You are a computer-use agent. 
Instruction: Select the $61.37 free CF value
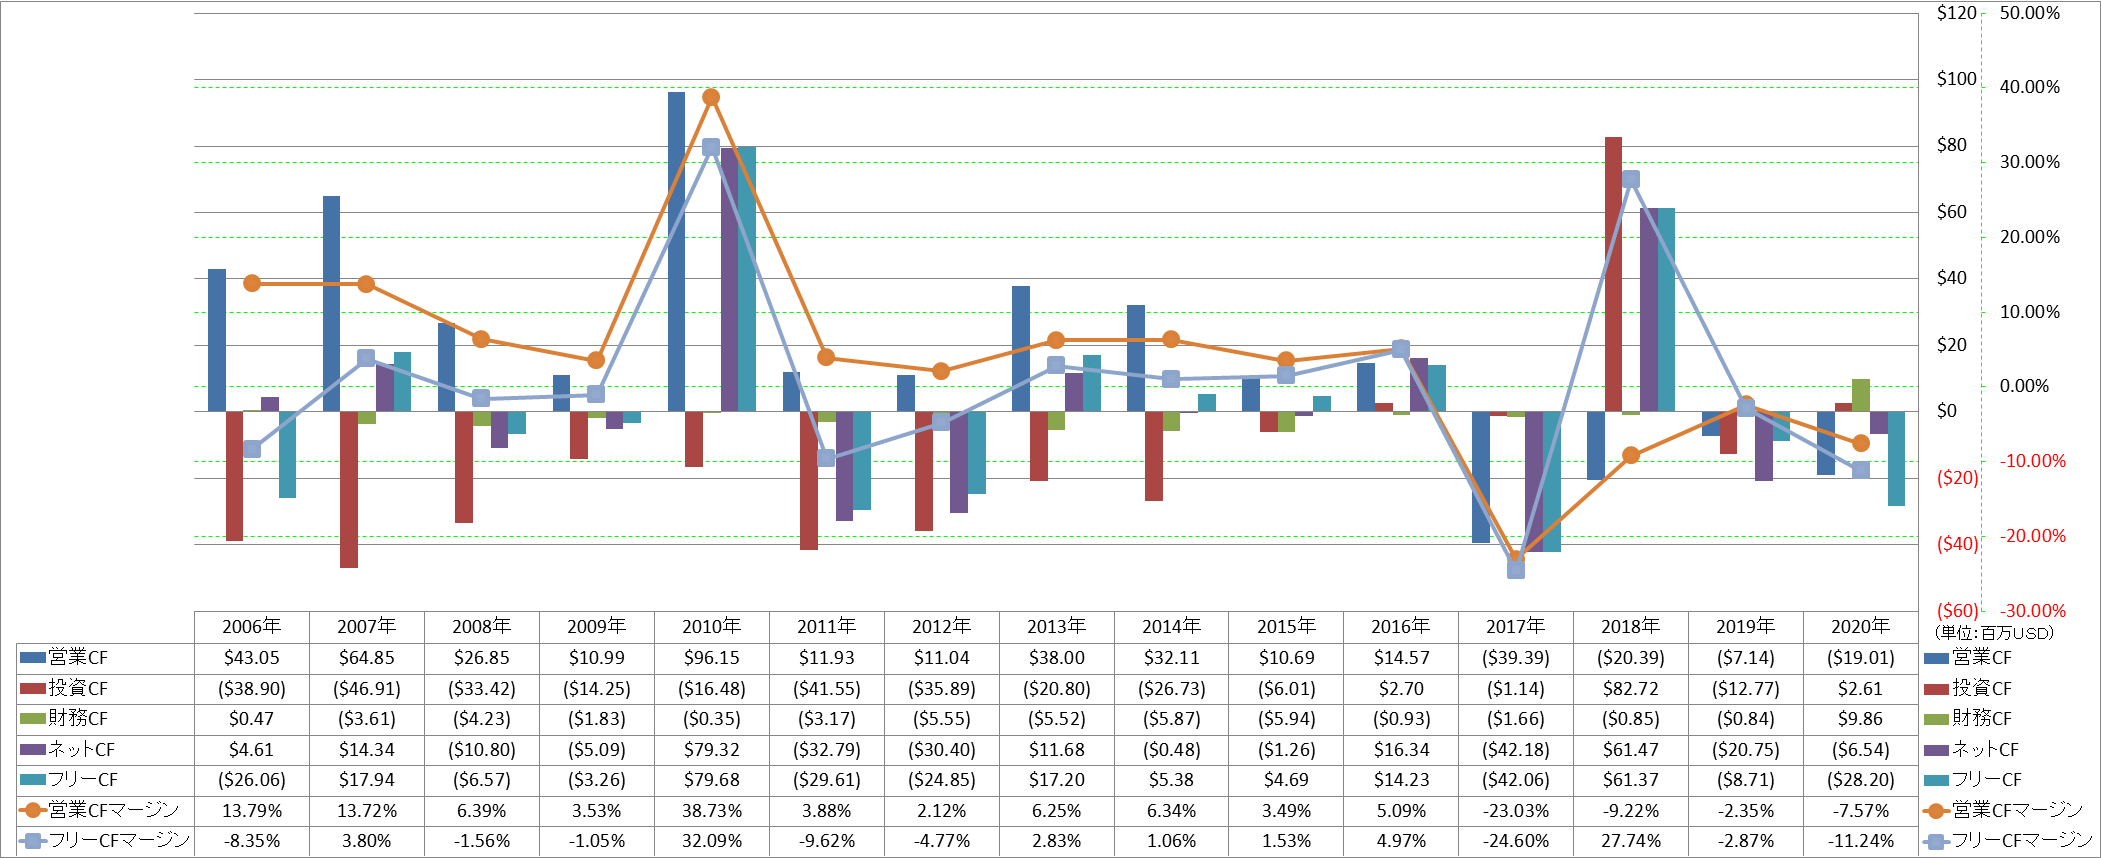(x=1630, y=780)
